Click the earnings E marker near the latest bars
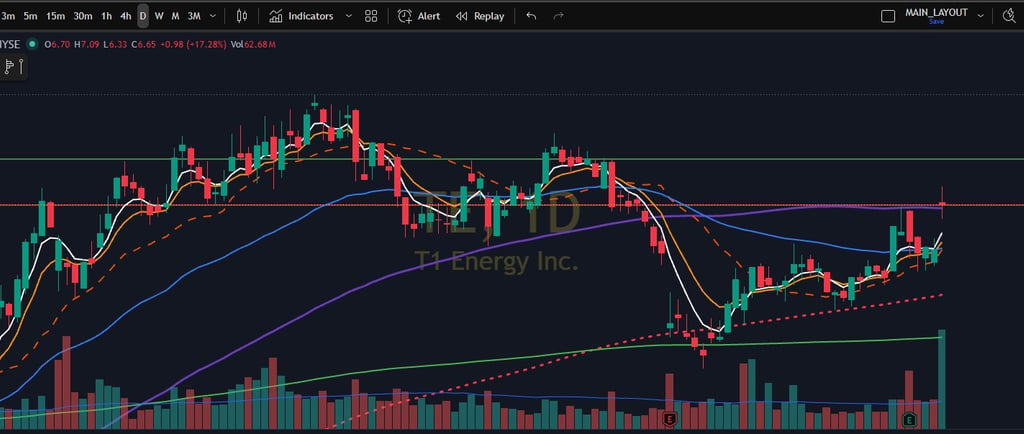 pyautogui.click(x=910, y=418)
